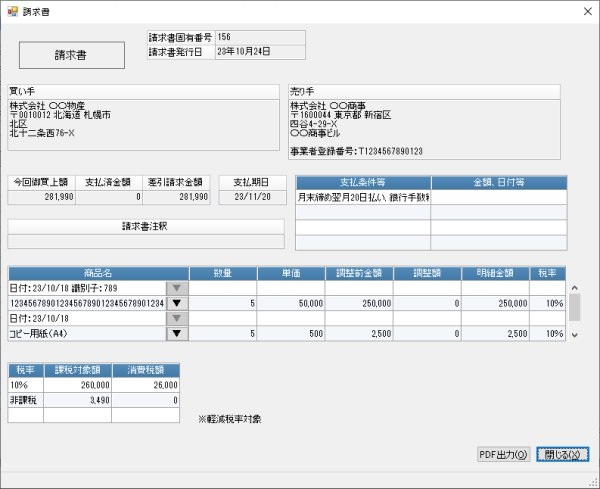Viewport: 600px width, 489px height.
Task: Open the greyed dropdown on second 日付:23/10/18 row
Action: tap(177, 318)
